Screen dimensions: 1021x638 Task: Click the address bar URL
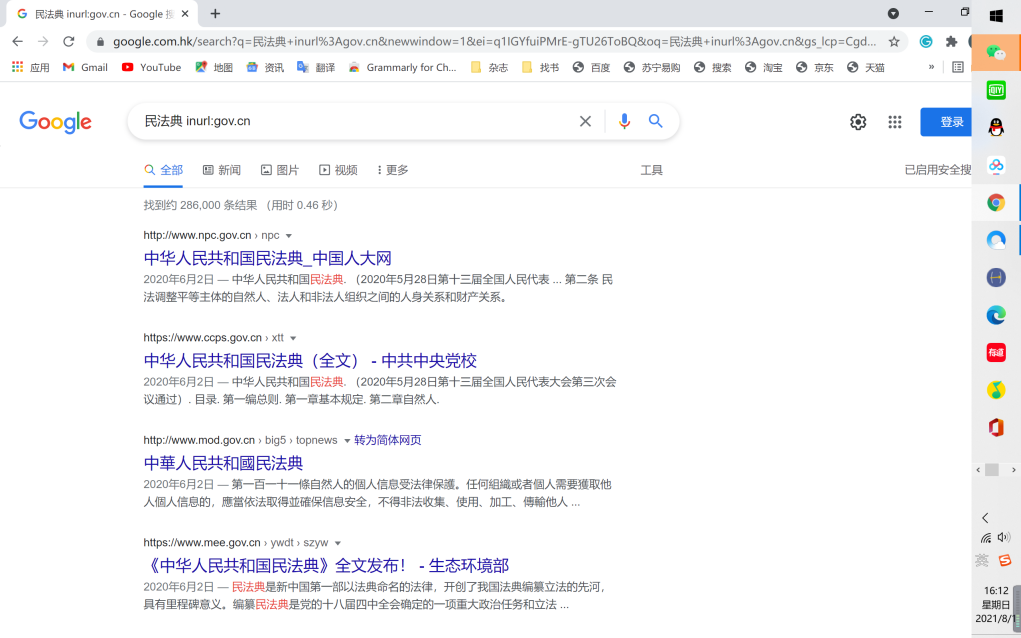click(x=495, y=42)
